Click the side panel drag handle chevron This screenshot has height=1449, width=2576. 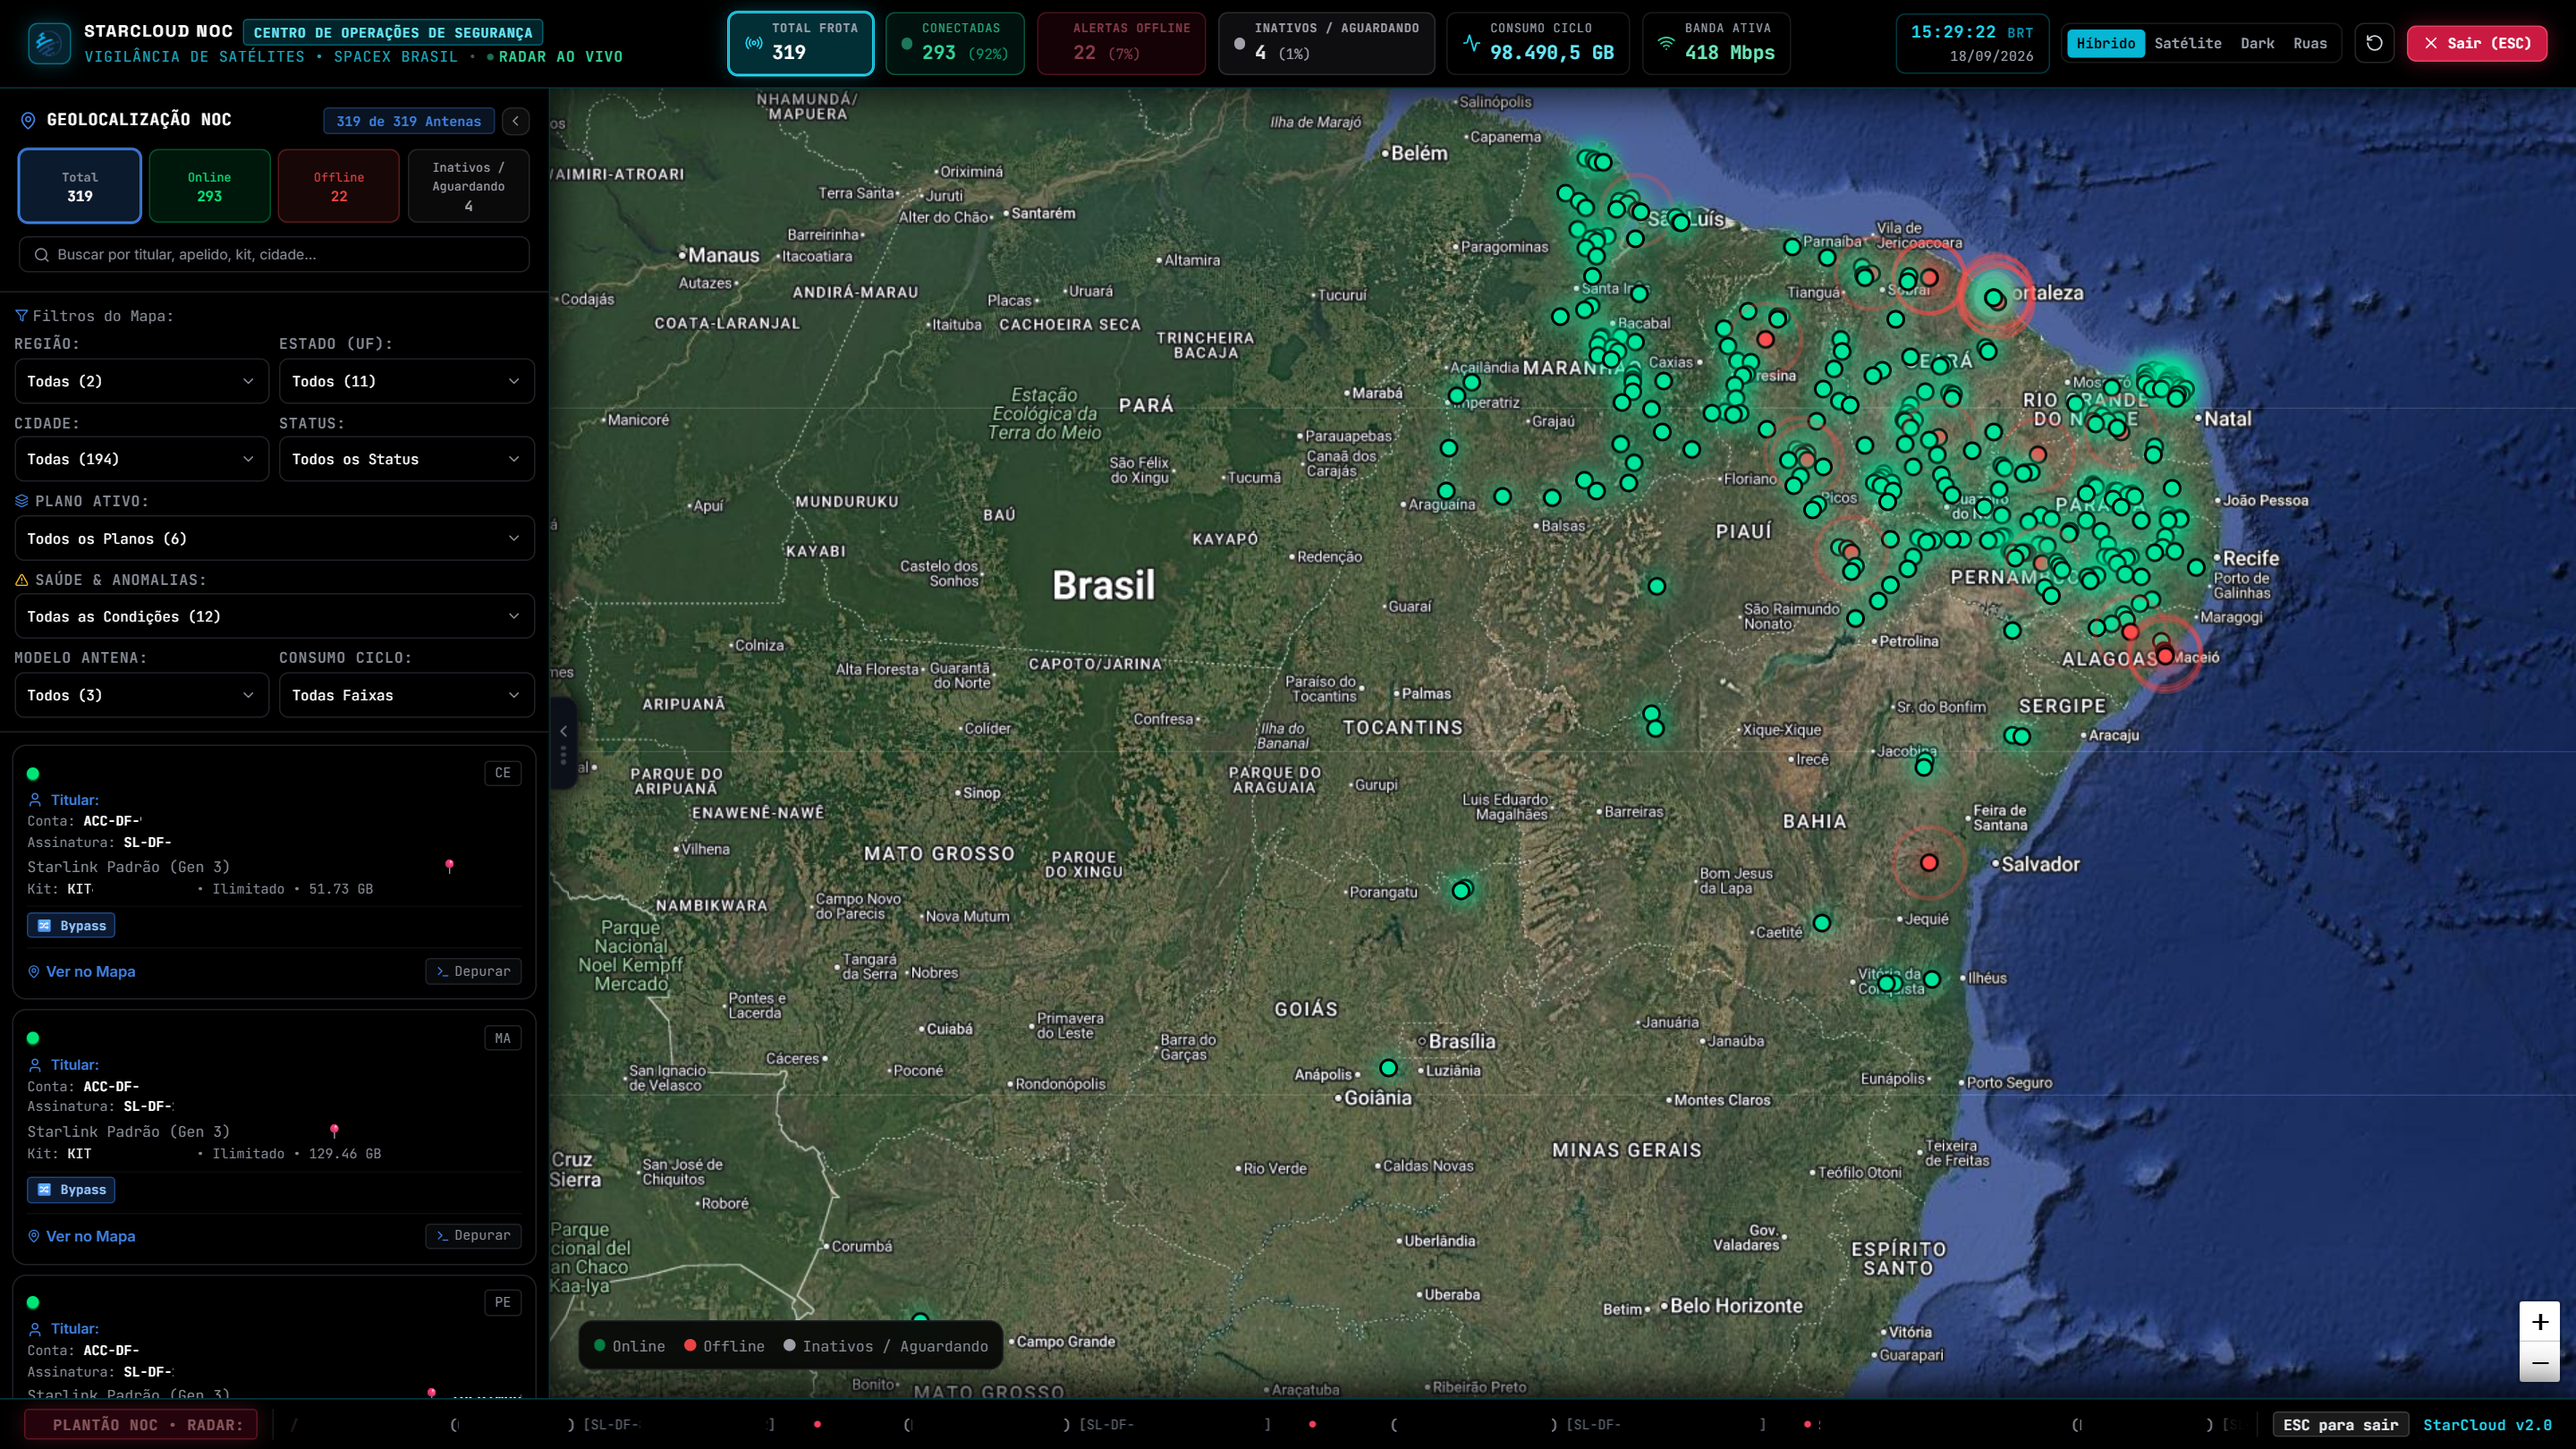click(563, 731)
